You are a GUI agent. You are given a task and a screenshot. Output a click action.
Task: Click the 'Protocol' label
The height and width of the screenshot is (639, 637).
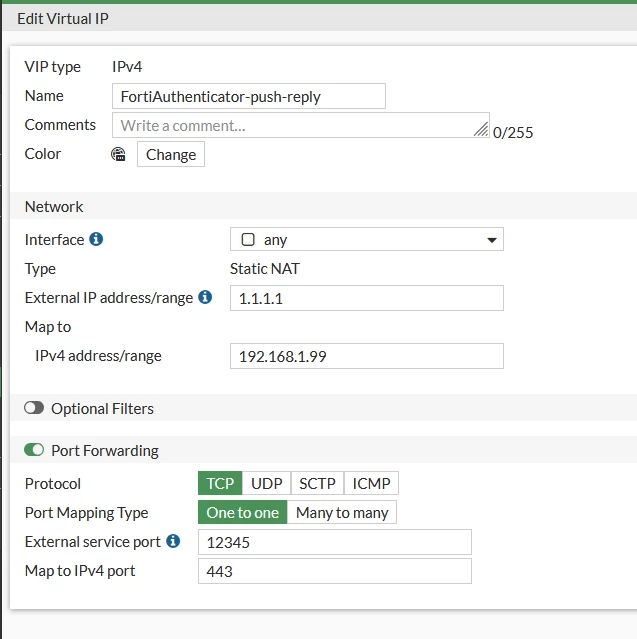(x=53, y=484)
